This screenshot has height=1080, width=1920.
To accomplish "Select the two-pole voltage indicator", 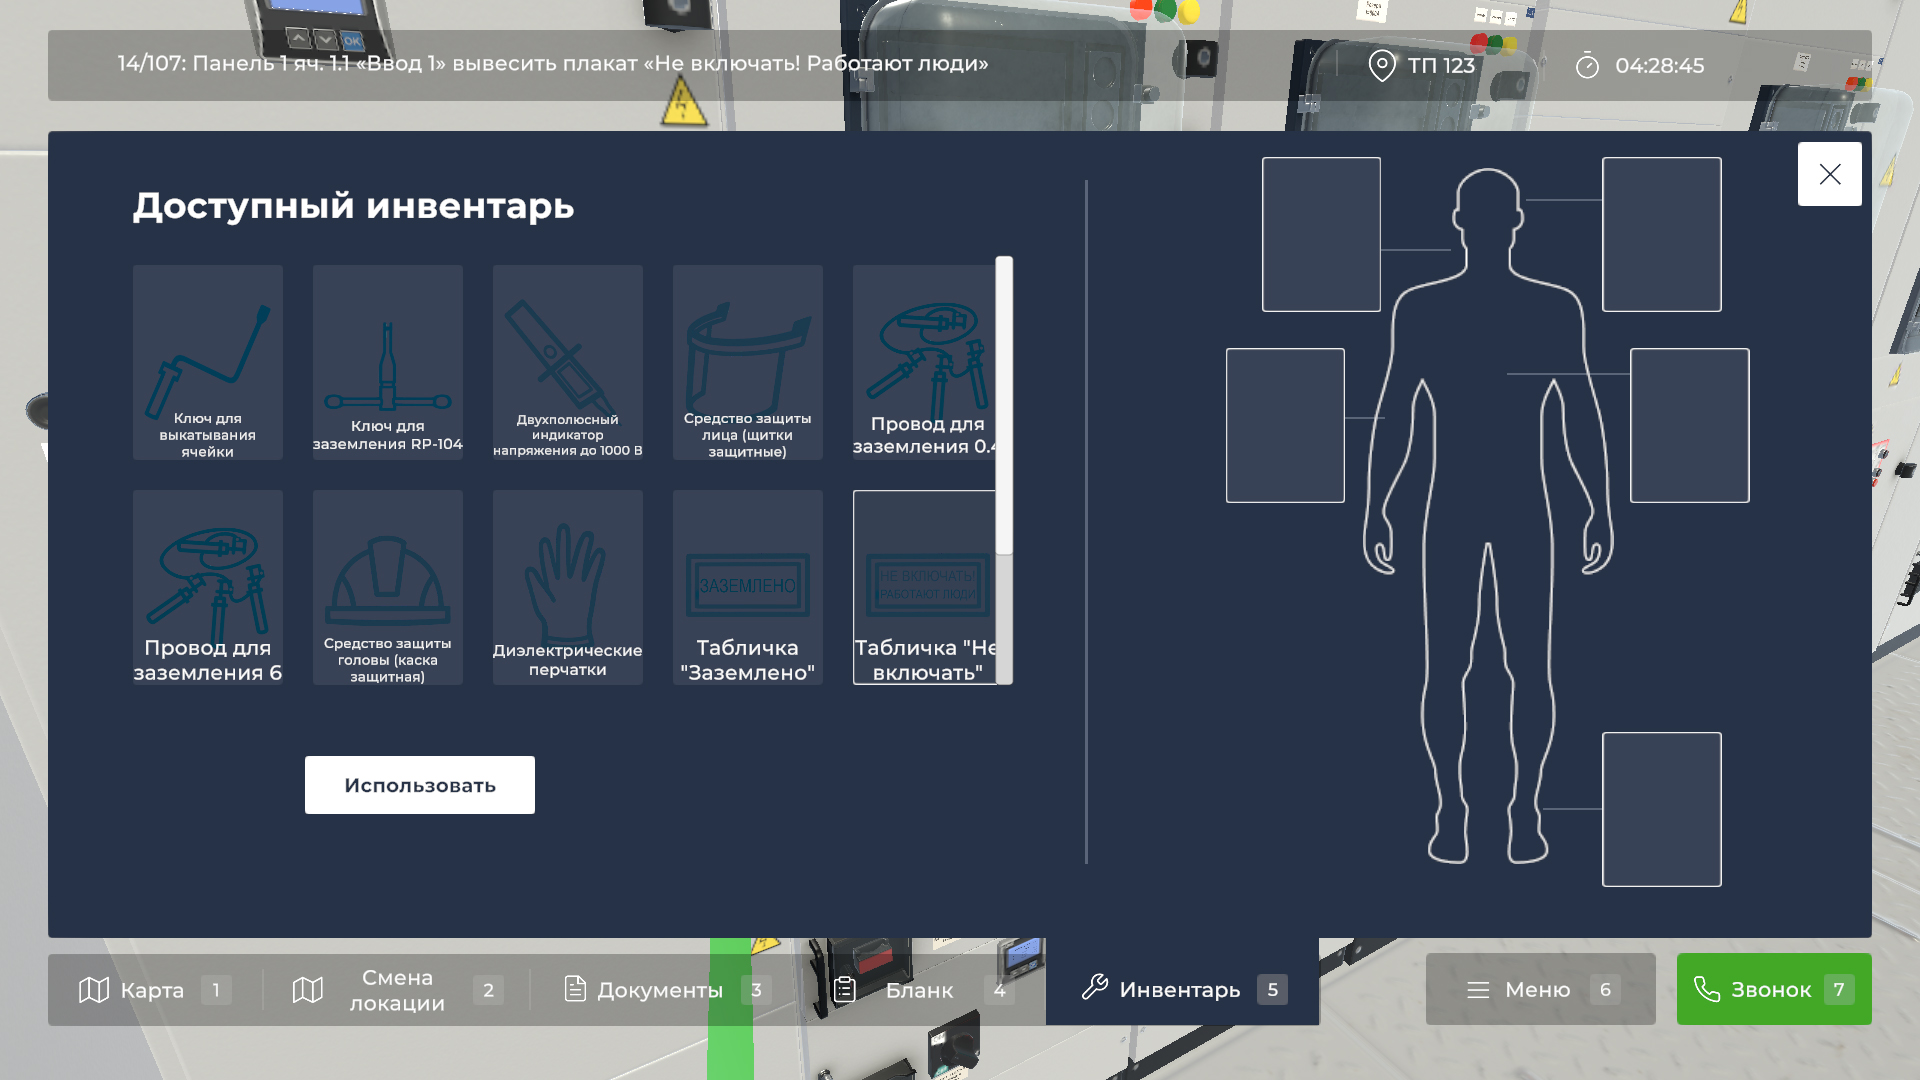I will [567, 362].
